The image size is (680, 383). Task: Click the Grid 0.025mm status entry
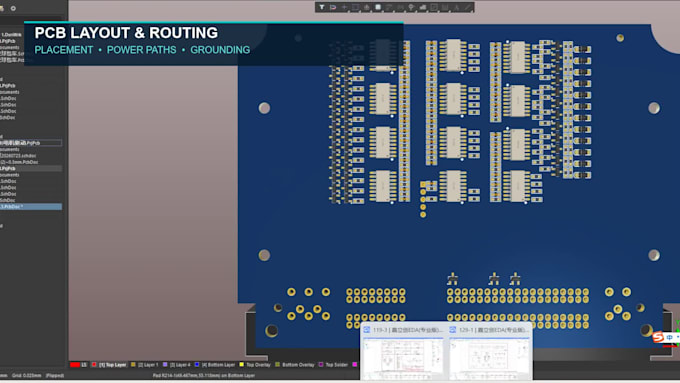(26, 376)
